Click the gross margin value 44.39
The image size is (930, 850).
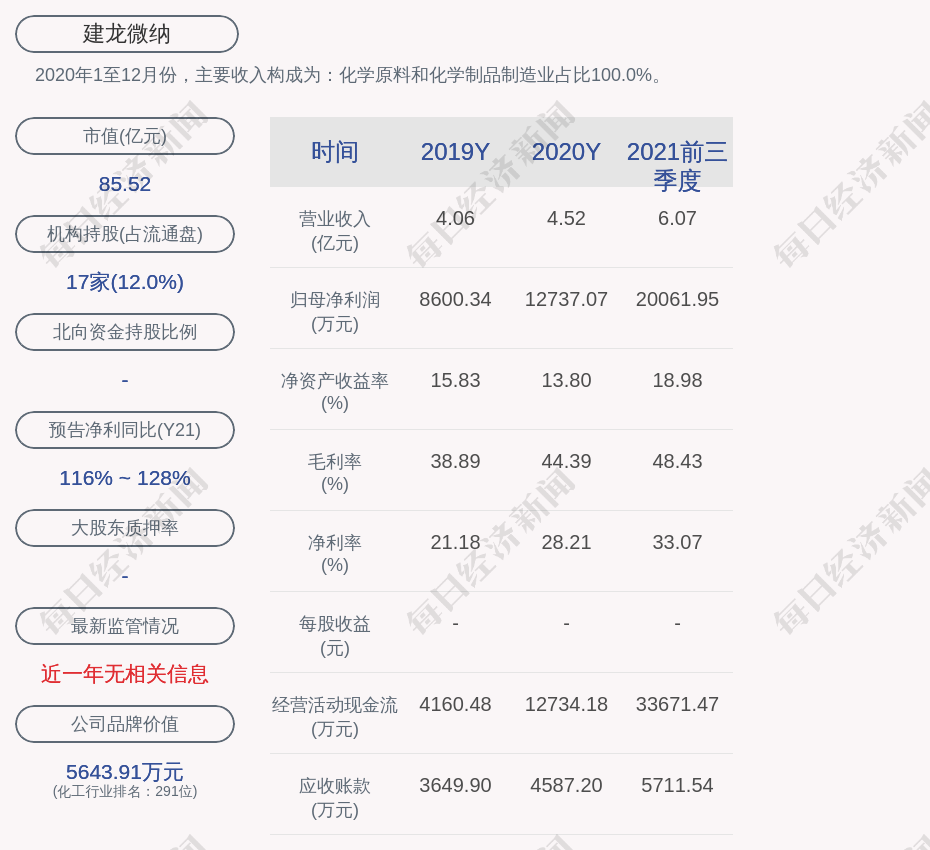[566, 461]
